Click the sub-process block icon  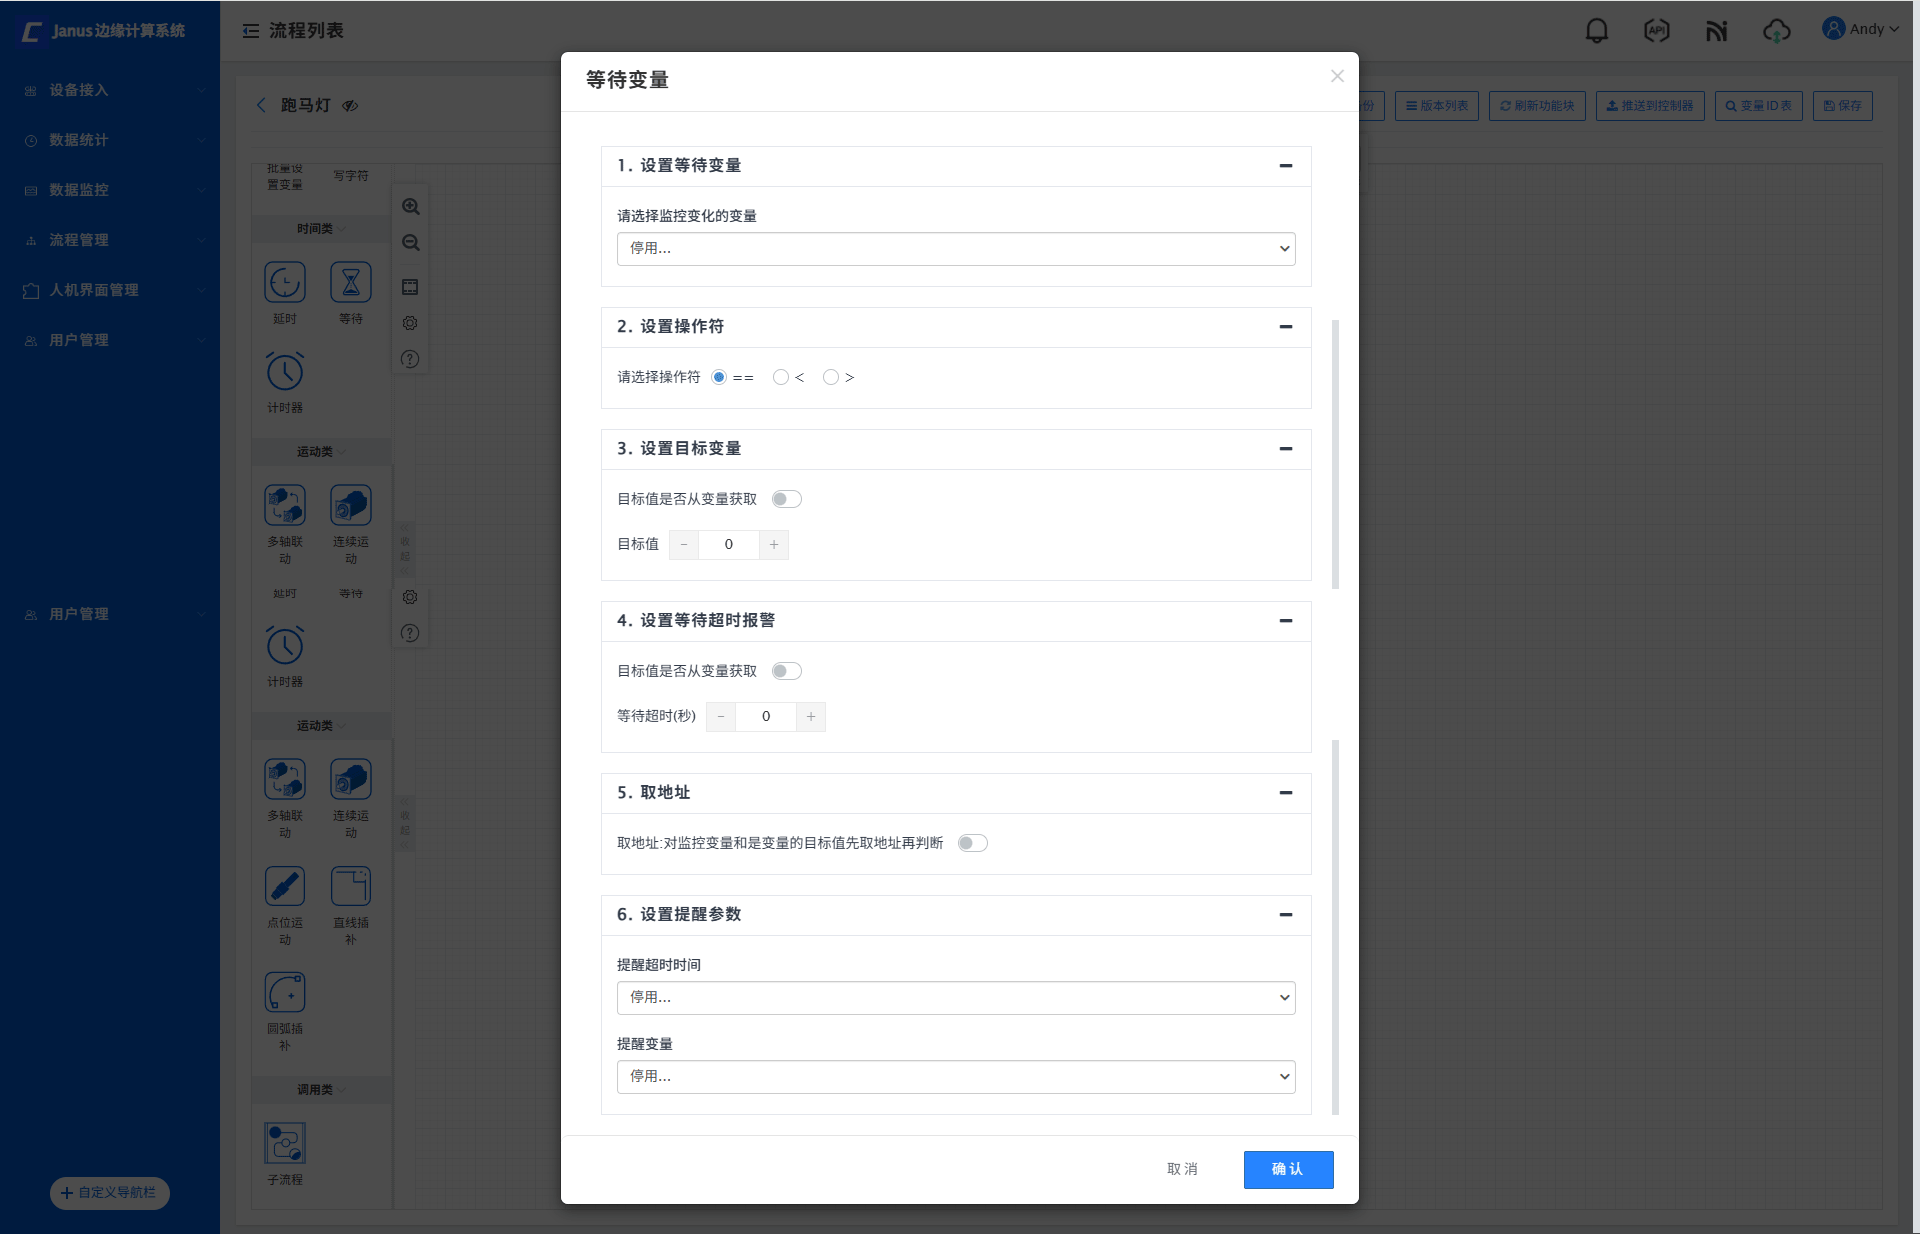click(x=285, y=1142)
